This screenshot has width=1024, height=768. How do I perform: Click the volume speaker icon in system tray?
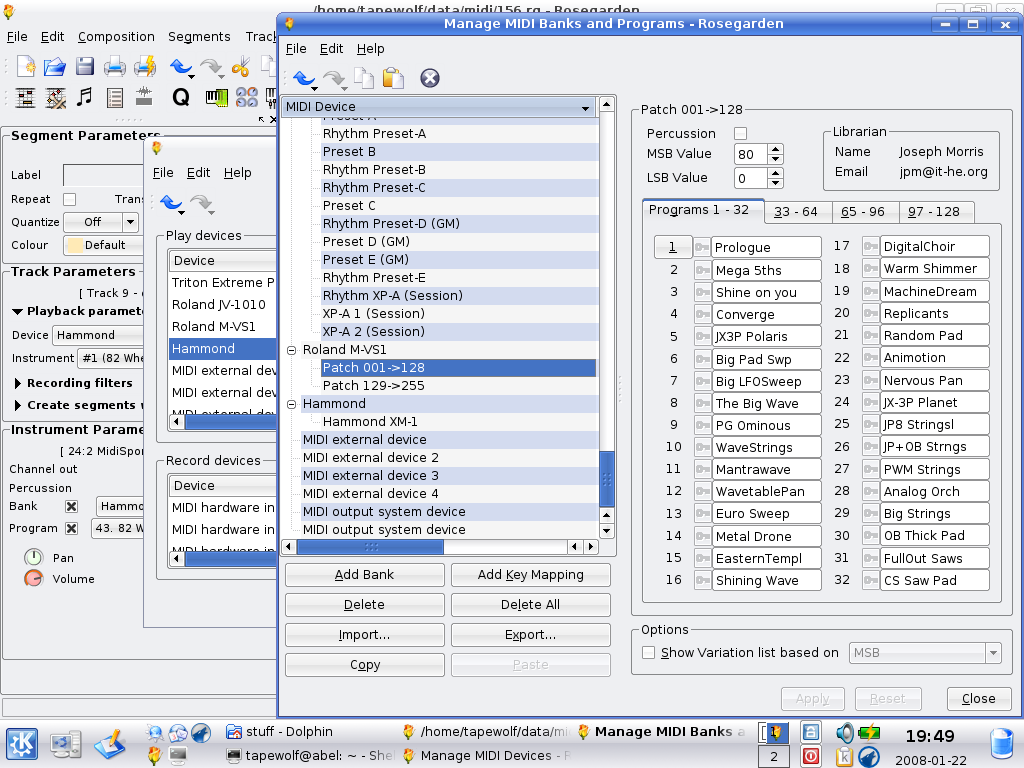tap(844, 732)
